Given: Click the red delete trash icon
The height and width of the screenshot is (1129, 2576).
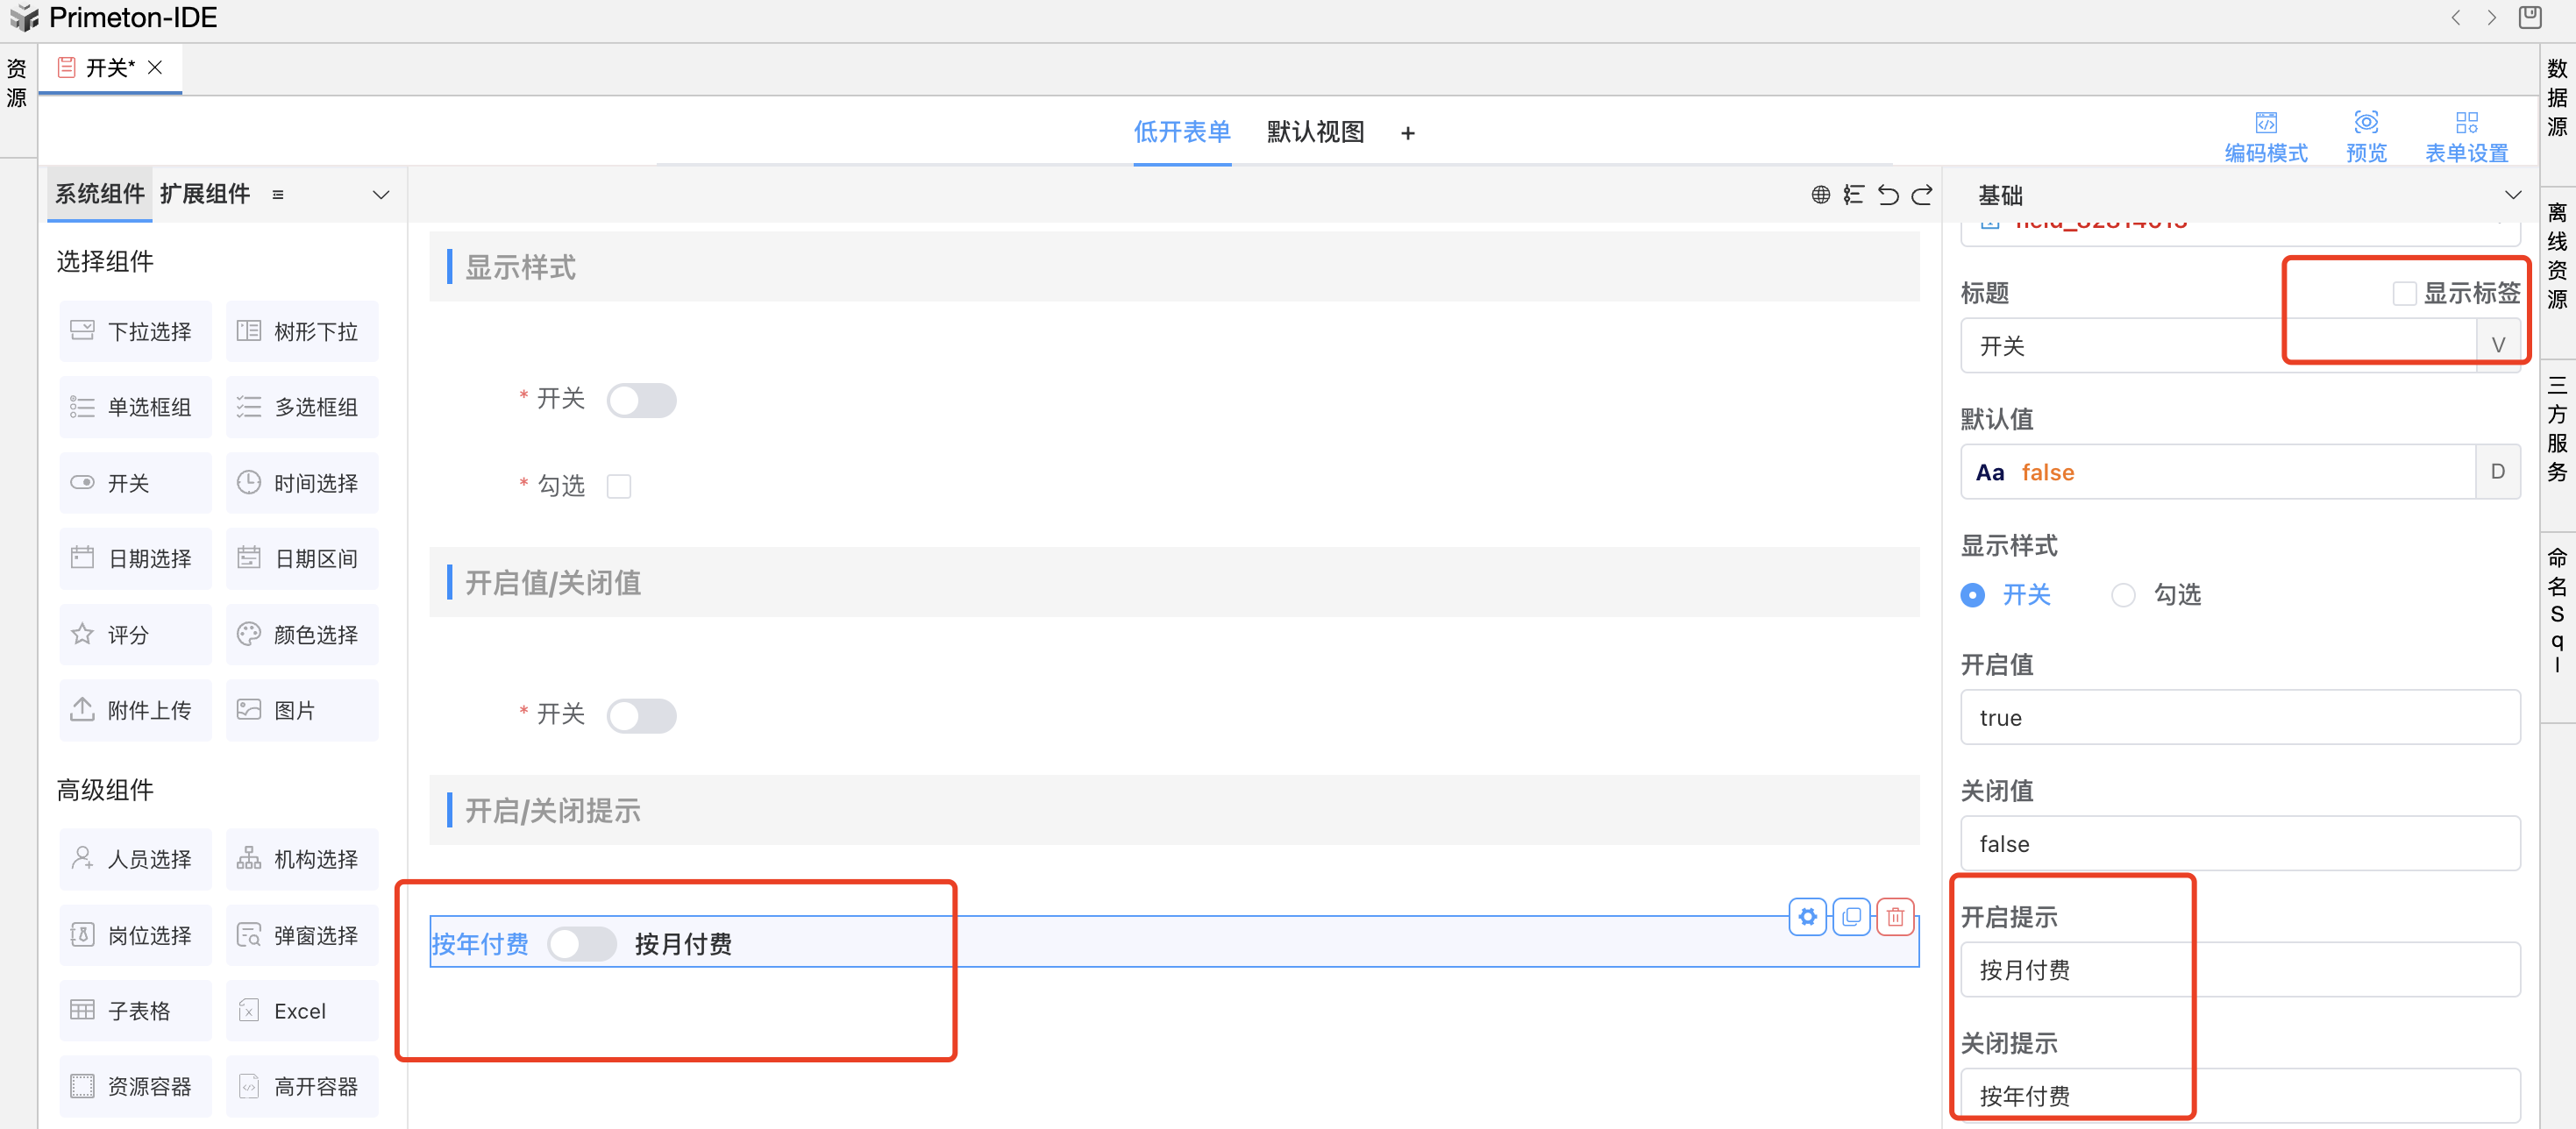Looking at the screenshot, I should (x=1895, y=917).
